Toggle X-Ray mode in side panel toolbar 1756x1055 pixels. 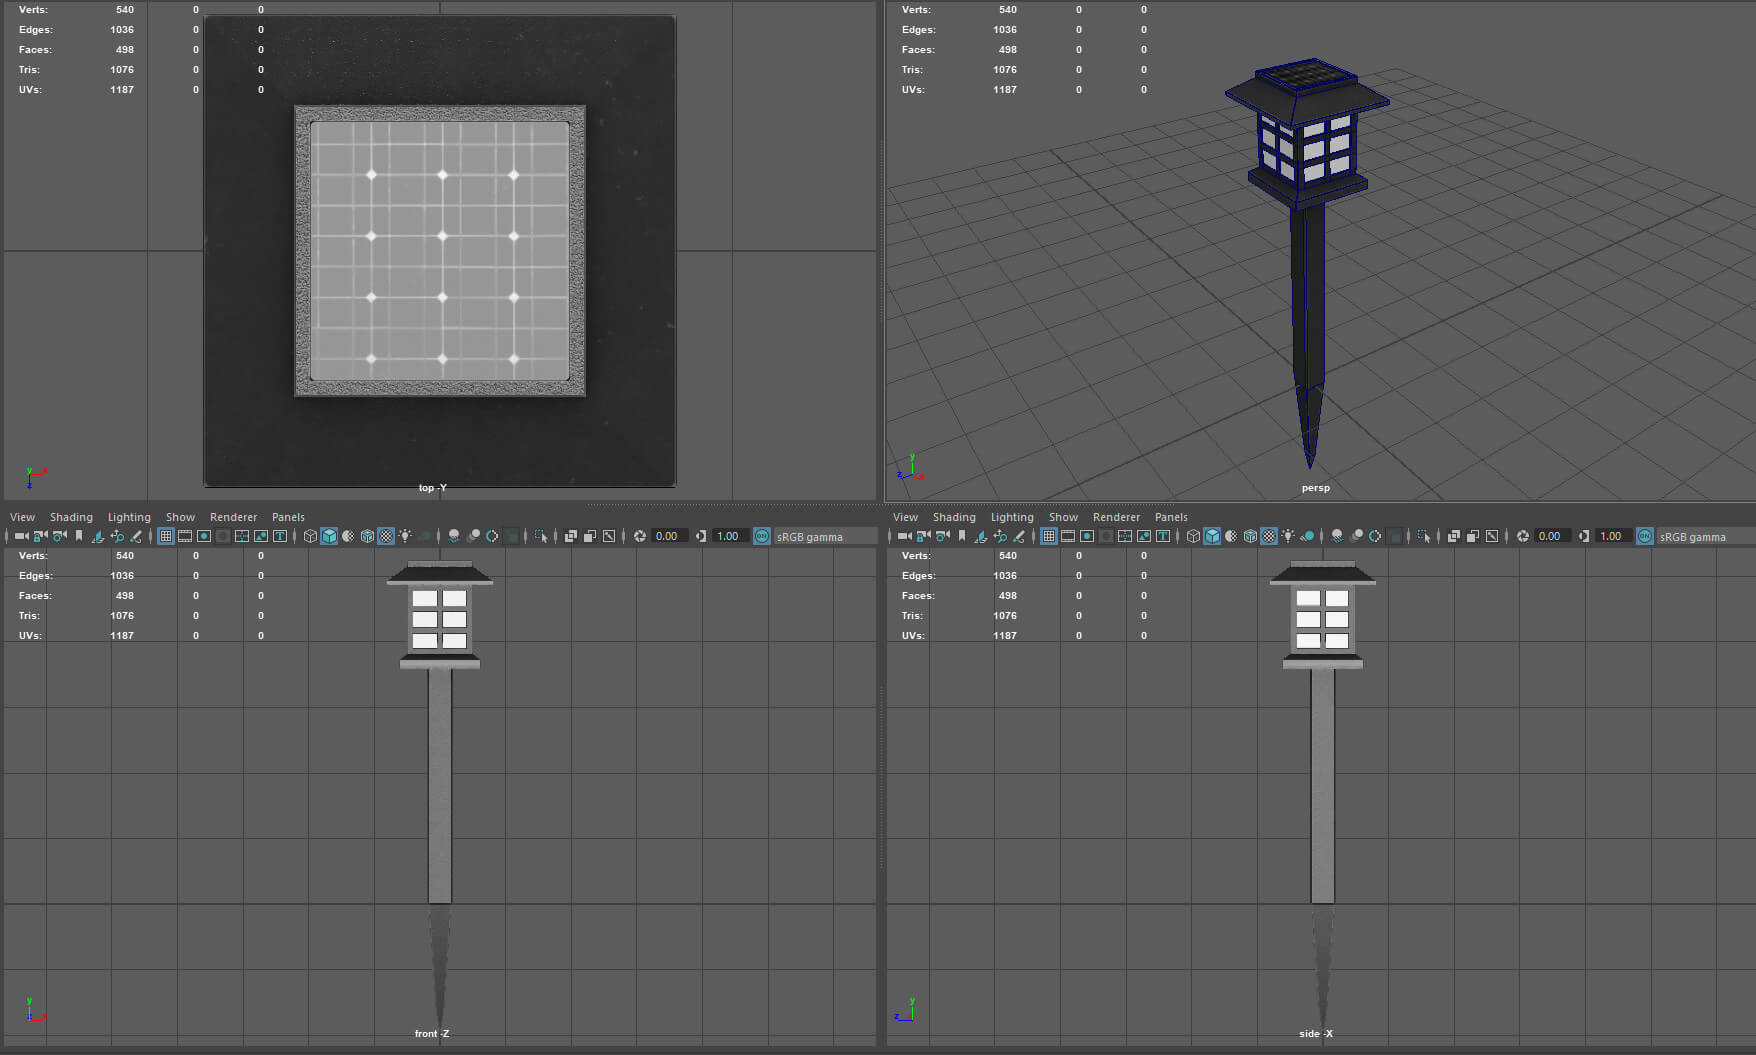point(1454,536)
